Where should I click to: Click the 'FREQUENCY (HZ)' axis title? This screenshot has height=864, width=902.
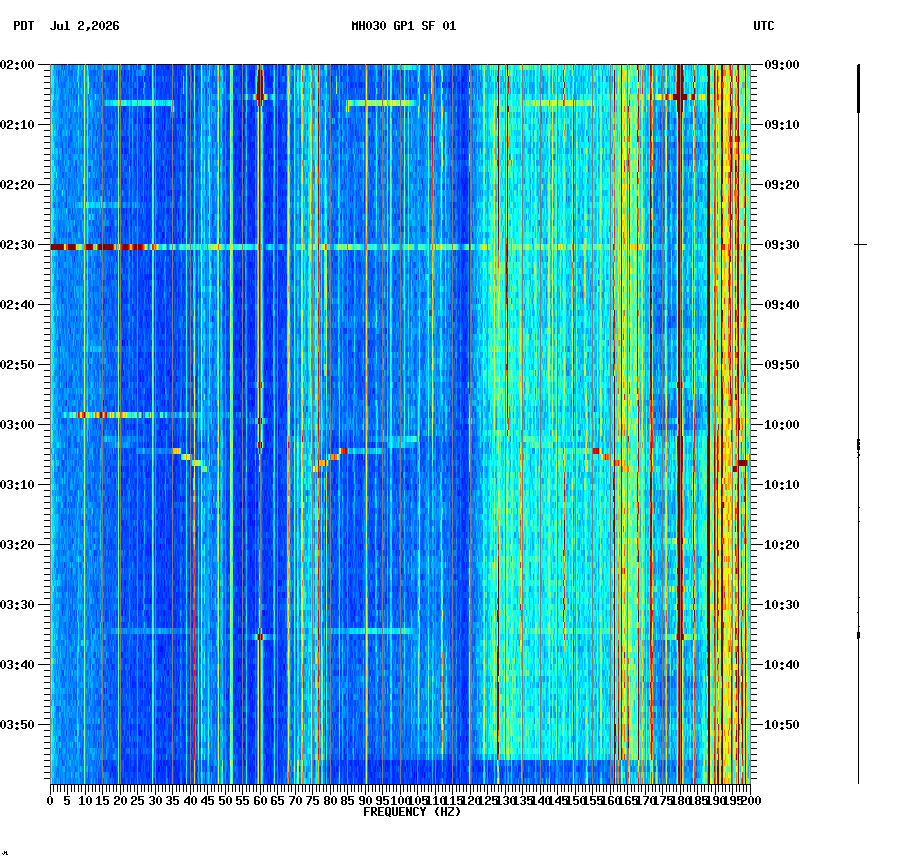(x=412, y=812)
